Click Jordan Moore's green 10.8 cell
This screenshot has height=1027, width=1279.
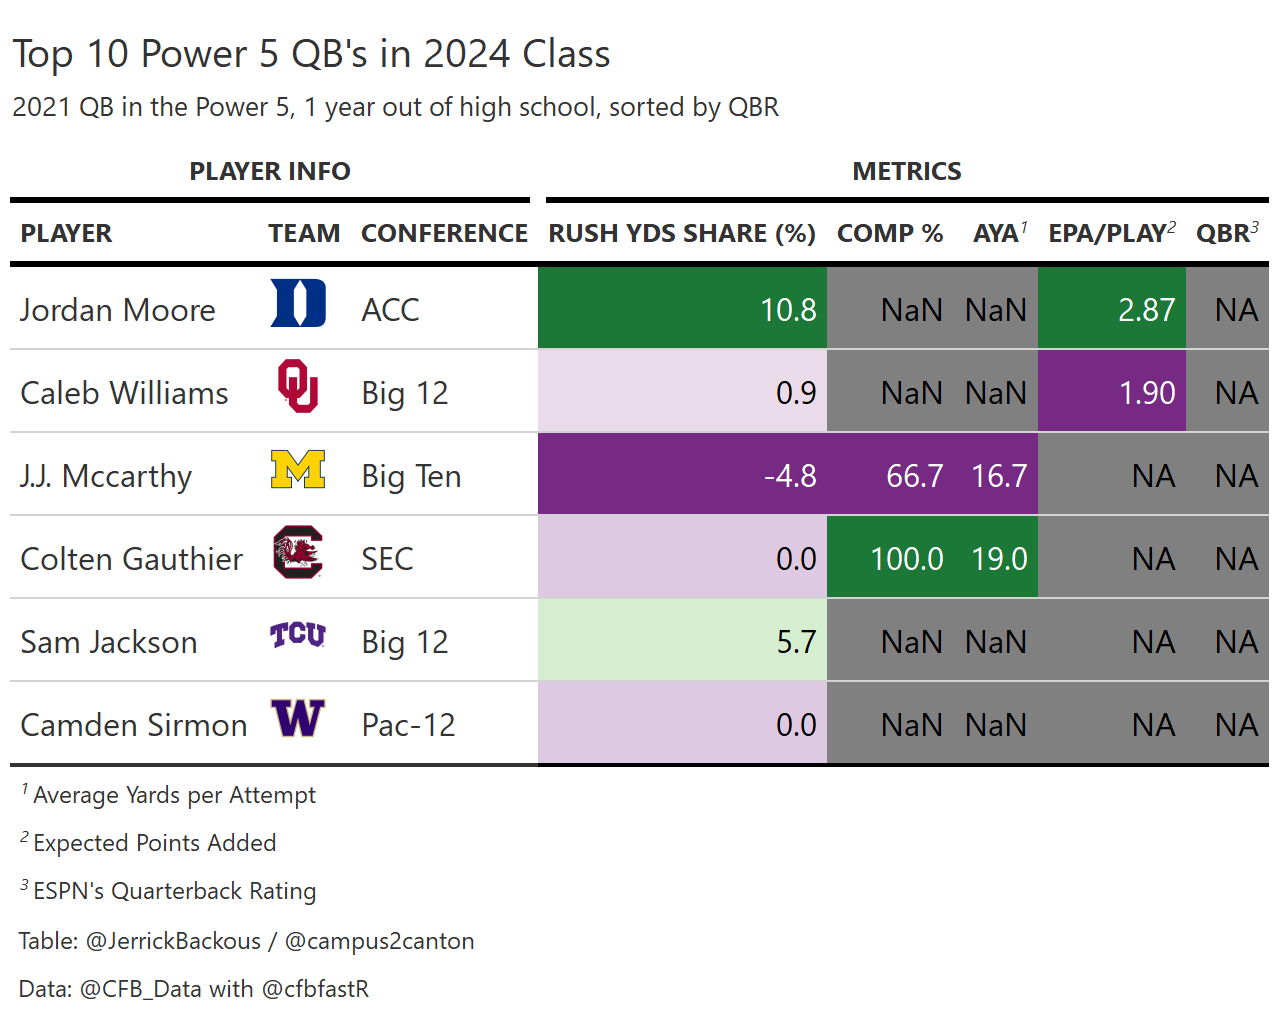coord(683,310)
